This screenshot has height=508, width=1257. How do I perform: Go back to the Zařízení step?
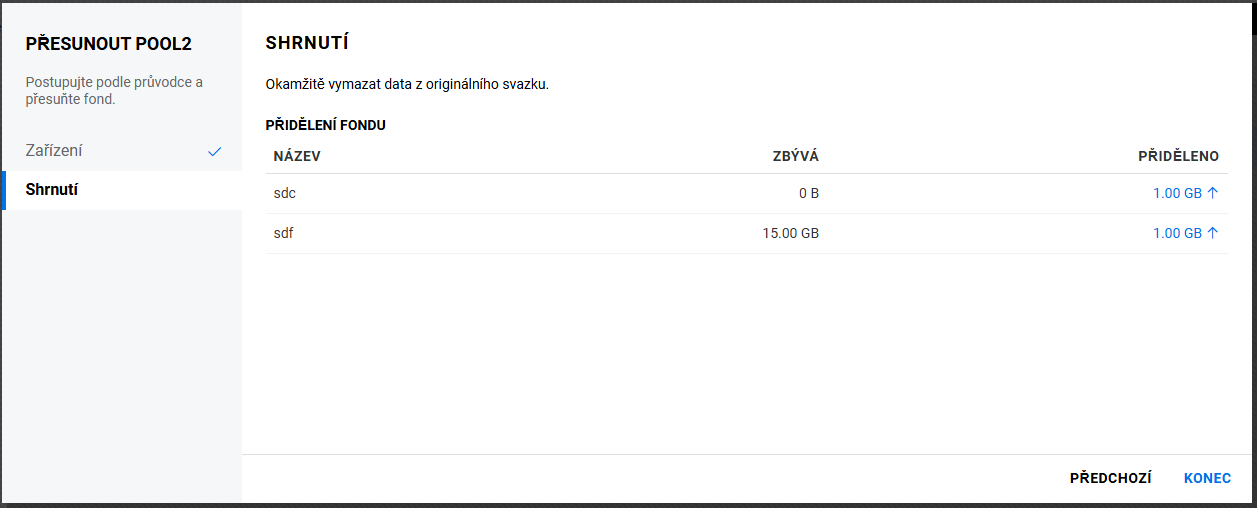coord(54,151)
